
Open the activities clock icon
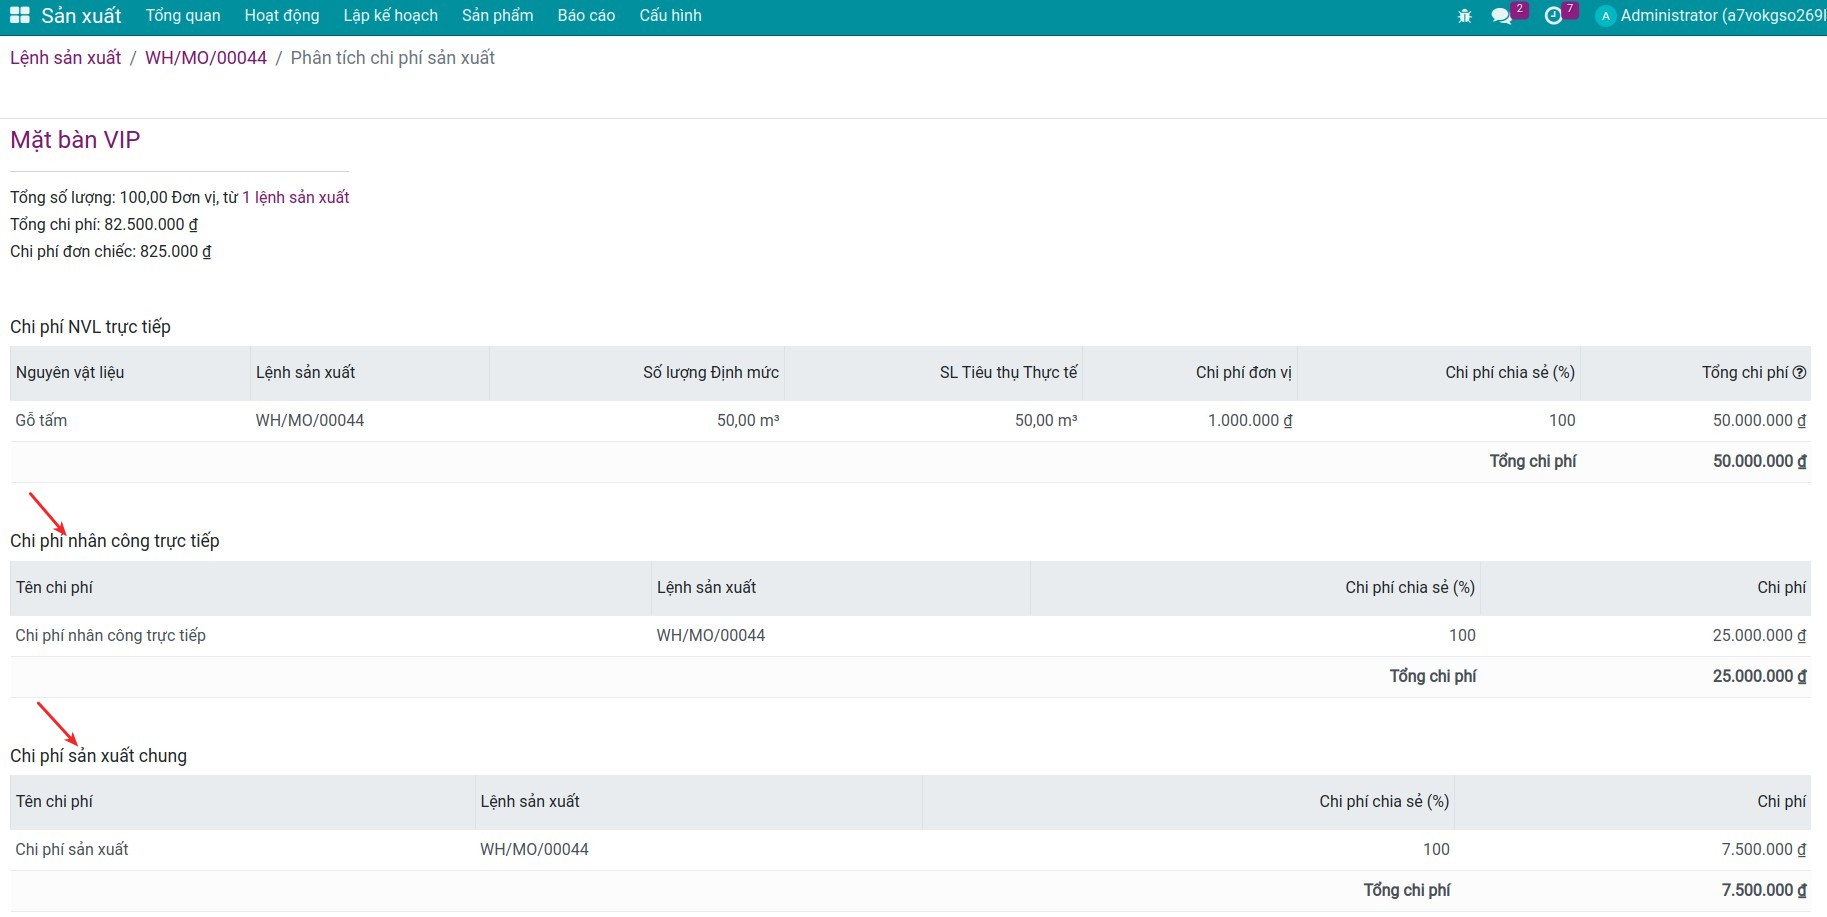point(1553,16)
